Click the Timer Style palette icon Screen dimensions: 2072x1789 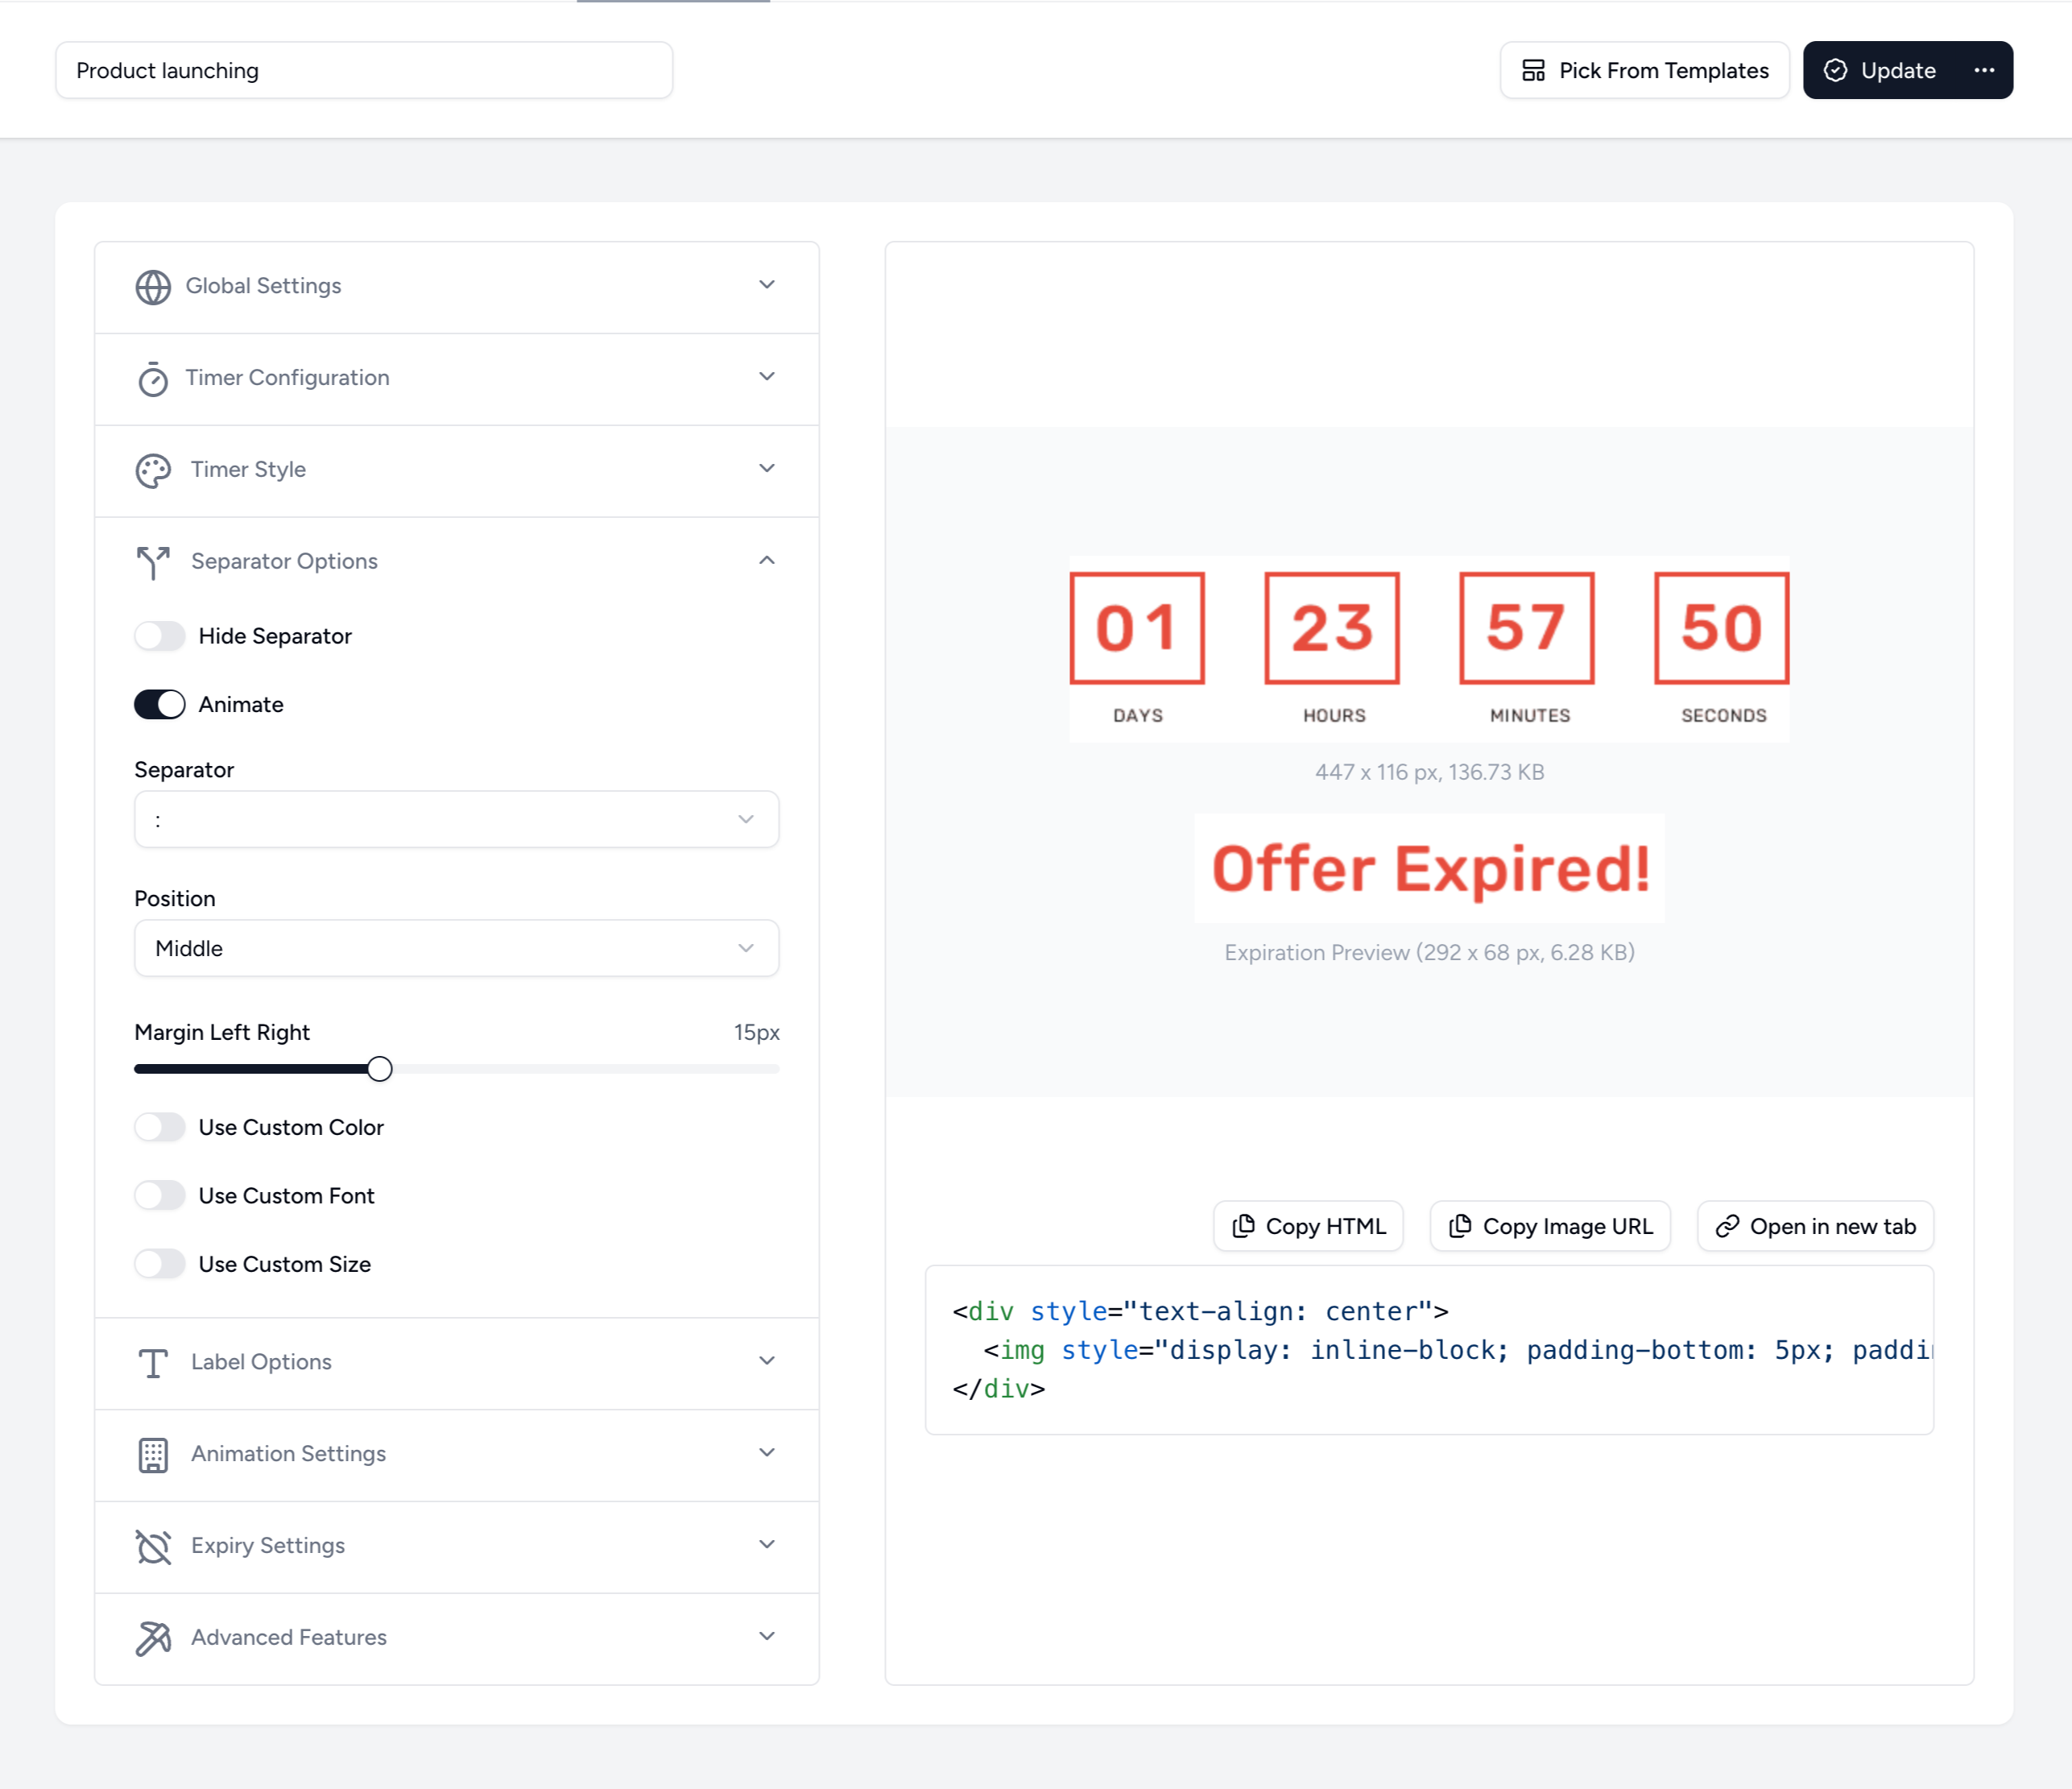coord(152,470)
